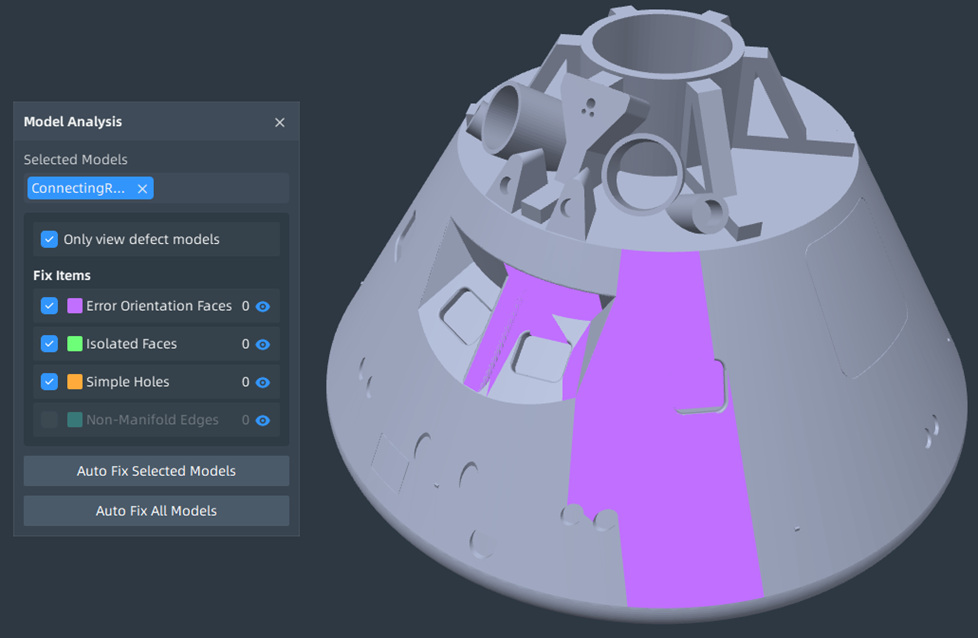This screenshot has height=638, width=978.
Task: Untick the Isolated Faces checkbox
Action: point(49,344)
